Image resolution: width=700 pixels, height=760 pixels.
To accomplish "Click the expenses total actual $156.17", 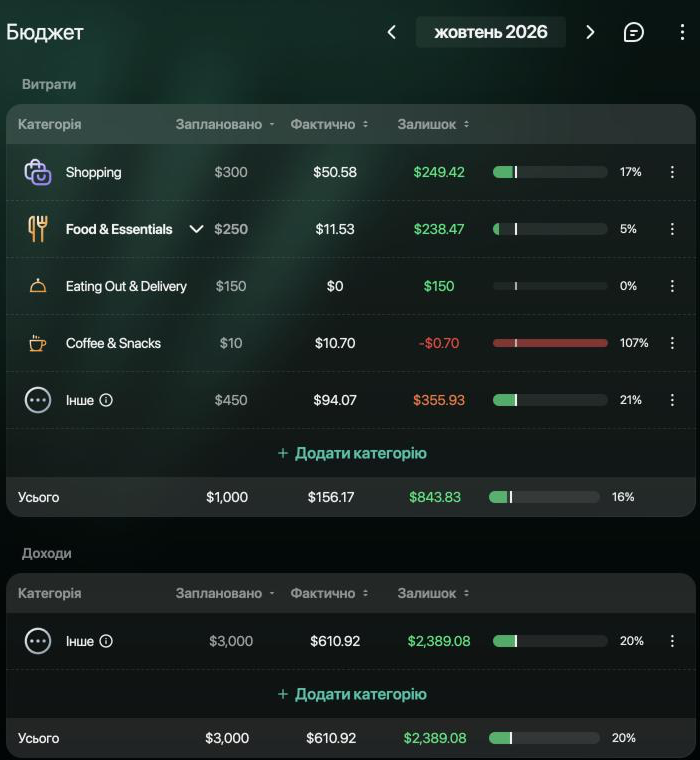I will pos(331,497).
